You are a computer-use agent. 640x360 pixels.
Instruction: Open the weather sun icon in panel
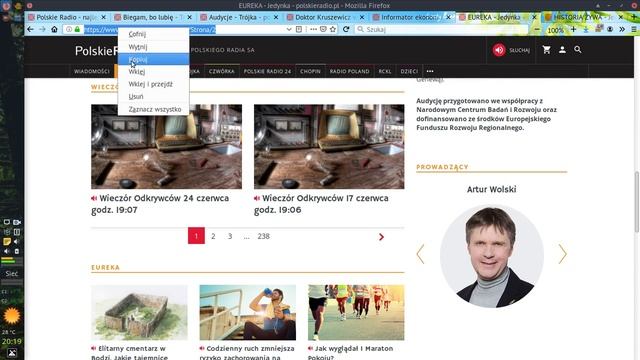point(11,316)
